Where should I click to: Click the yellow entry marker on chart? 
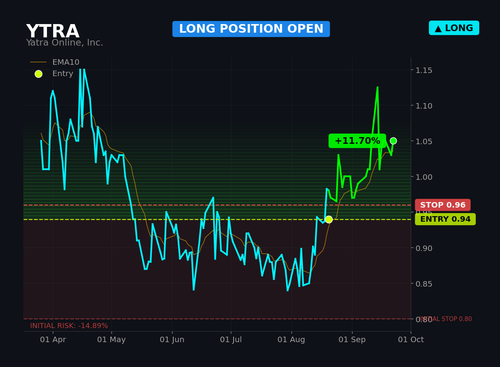[x=329, y=219]
